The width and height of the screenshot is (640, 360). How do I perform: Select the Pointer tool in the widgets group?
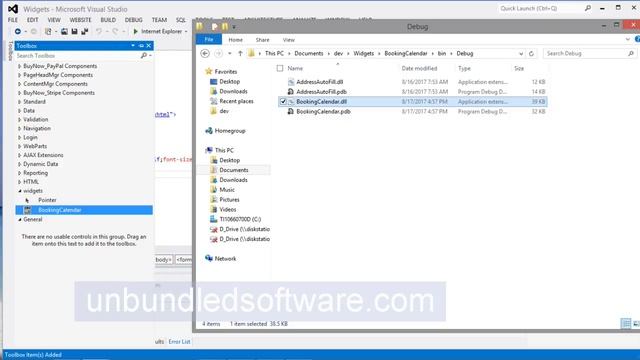pos(47,200)
